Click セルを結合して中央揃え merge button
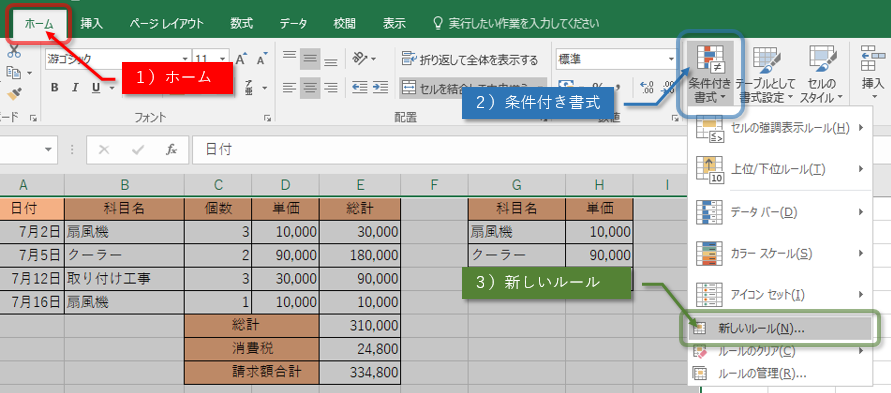This screenshot has width=891, height=393. [473, 87]
